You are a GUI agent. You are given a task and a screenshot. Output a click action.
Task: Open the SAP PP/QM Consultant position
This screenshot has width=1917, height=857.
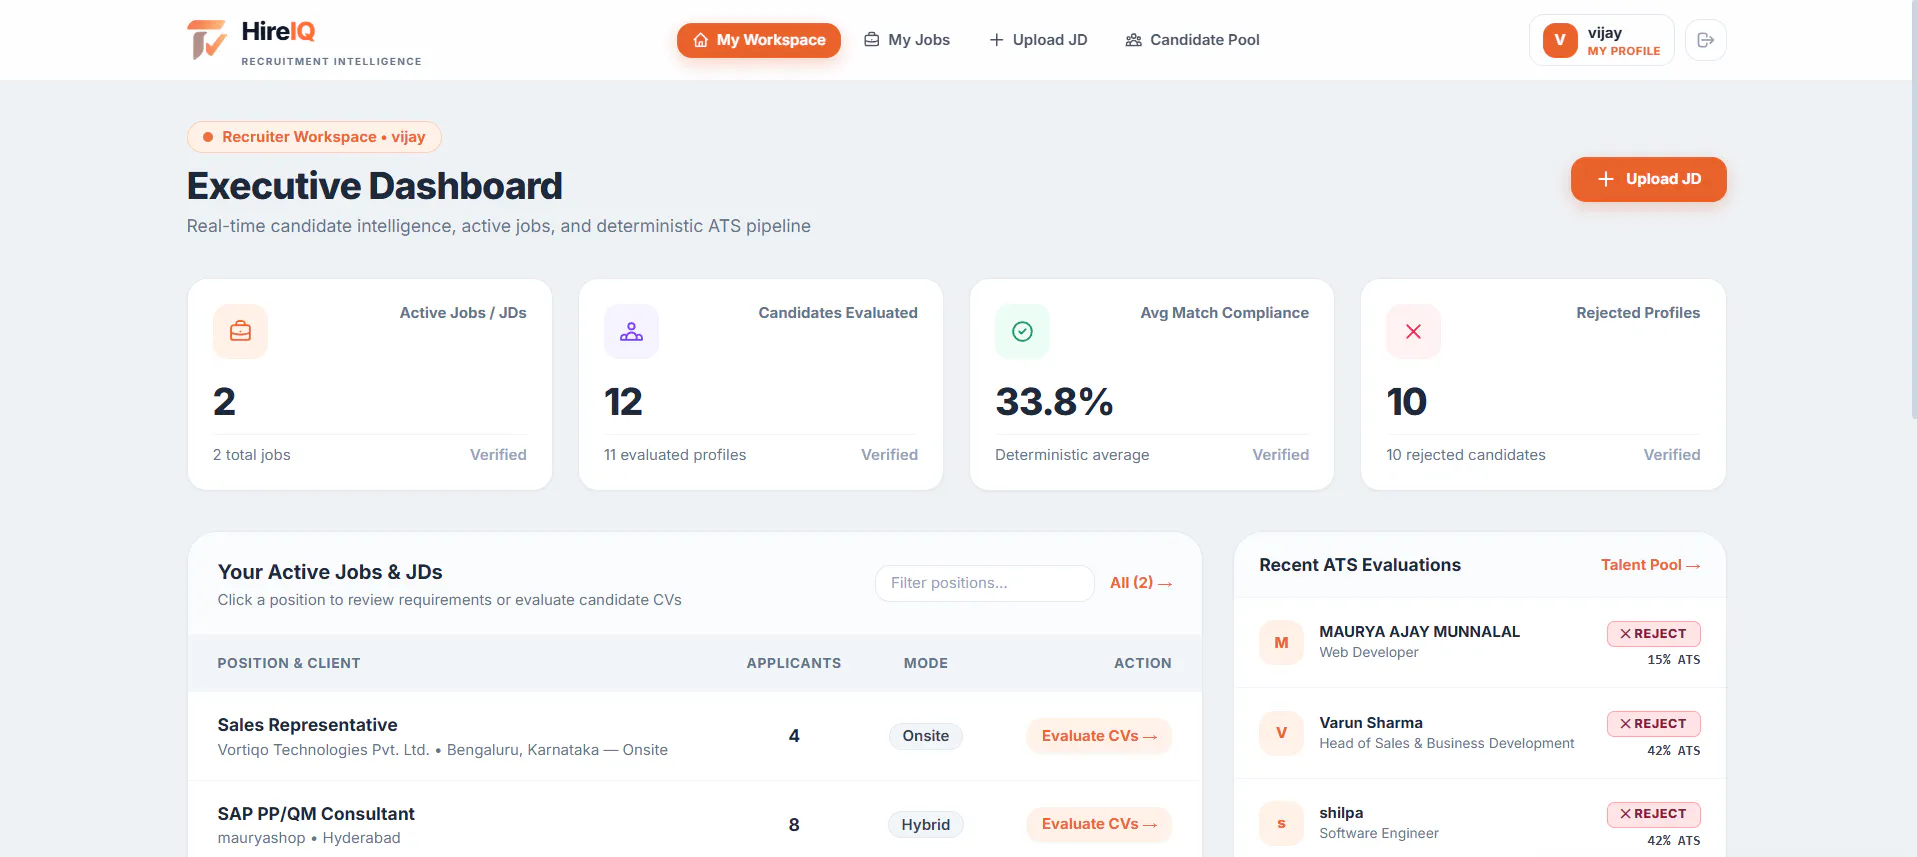(x=316, y=814)
